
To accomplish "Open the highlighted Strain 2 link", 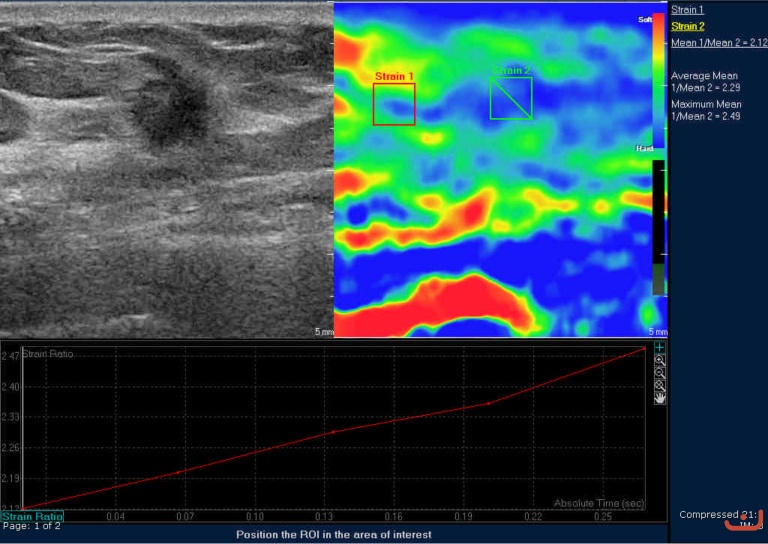I will pyautogui.click(x=687, y=26).
